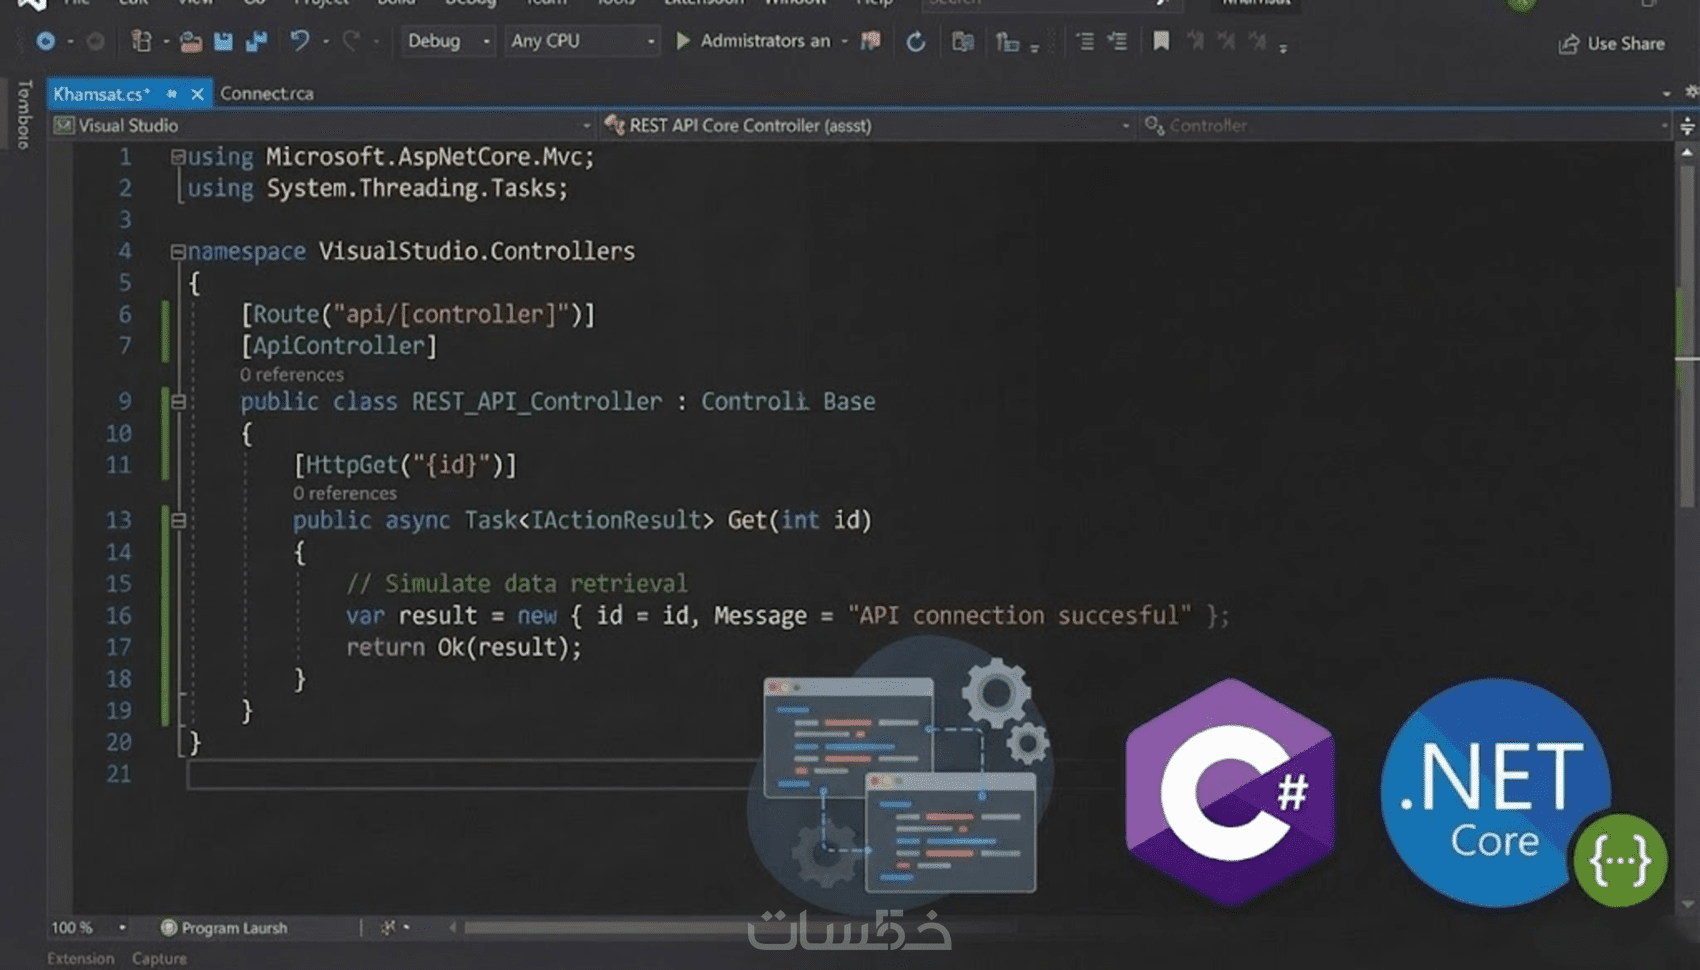Click the Use Share button
The height and width of the screenshot is (970, 1700).
point(1612,44)
